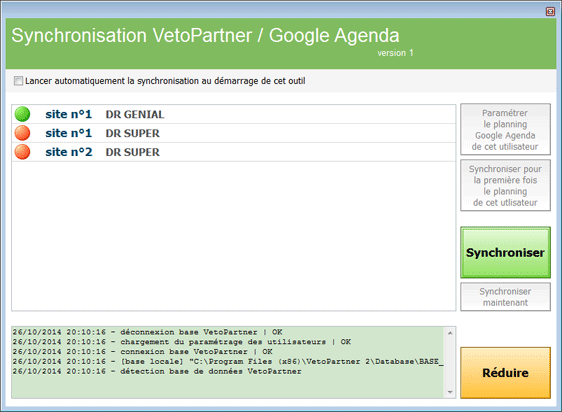The height and width of the screenshot is (412, 562).
Task: Click the version 1 label in header
Action: 395,53
